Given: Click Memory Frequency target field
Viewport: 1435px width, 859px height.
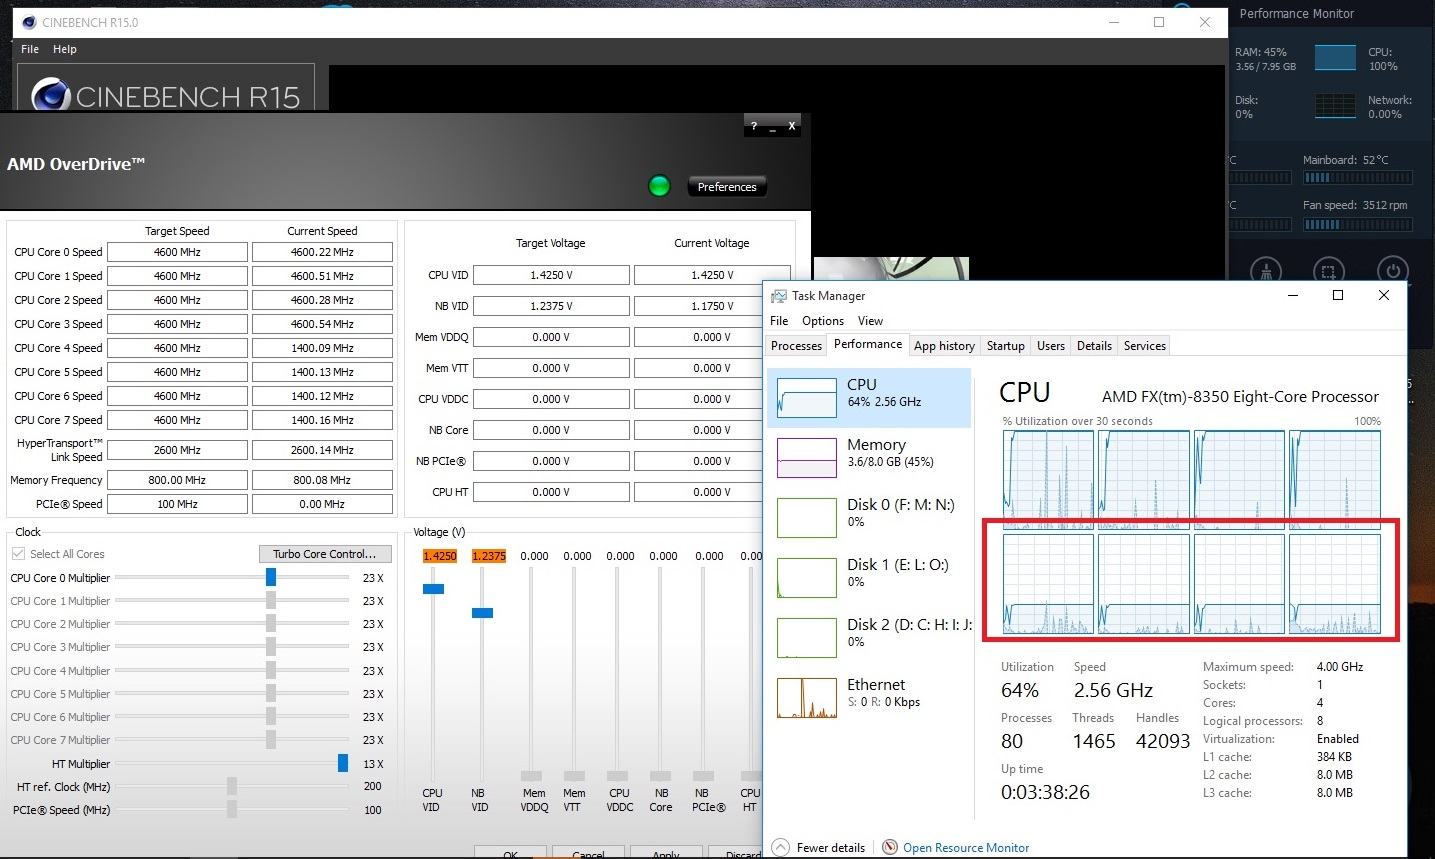Looking at the screenshot, I should pos(177,480).
